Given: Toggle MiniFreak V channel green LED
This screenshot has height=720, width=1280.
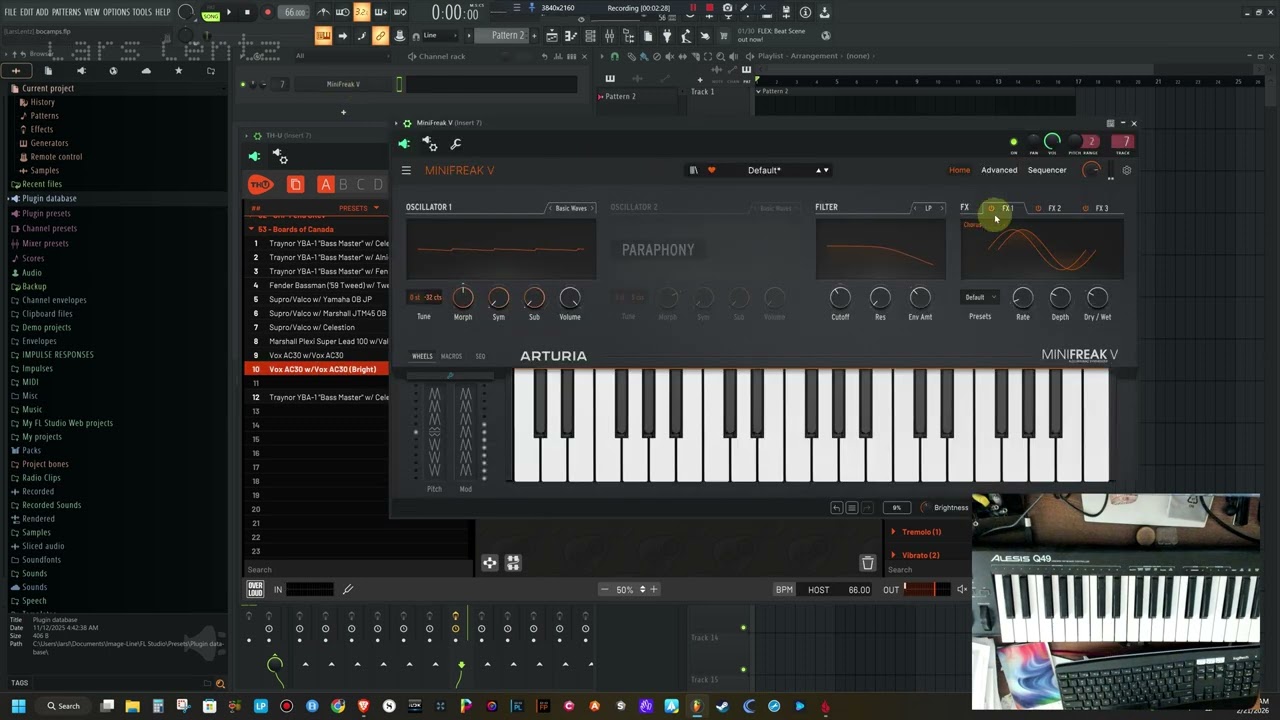Looking at the screenshot, I should pyautogui.click(x=242, y=84).
